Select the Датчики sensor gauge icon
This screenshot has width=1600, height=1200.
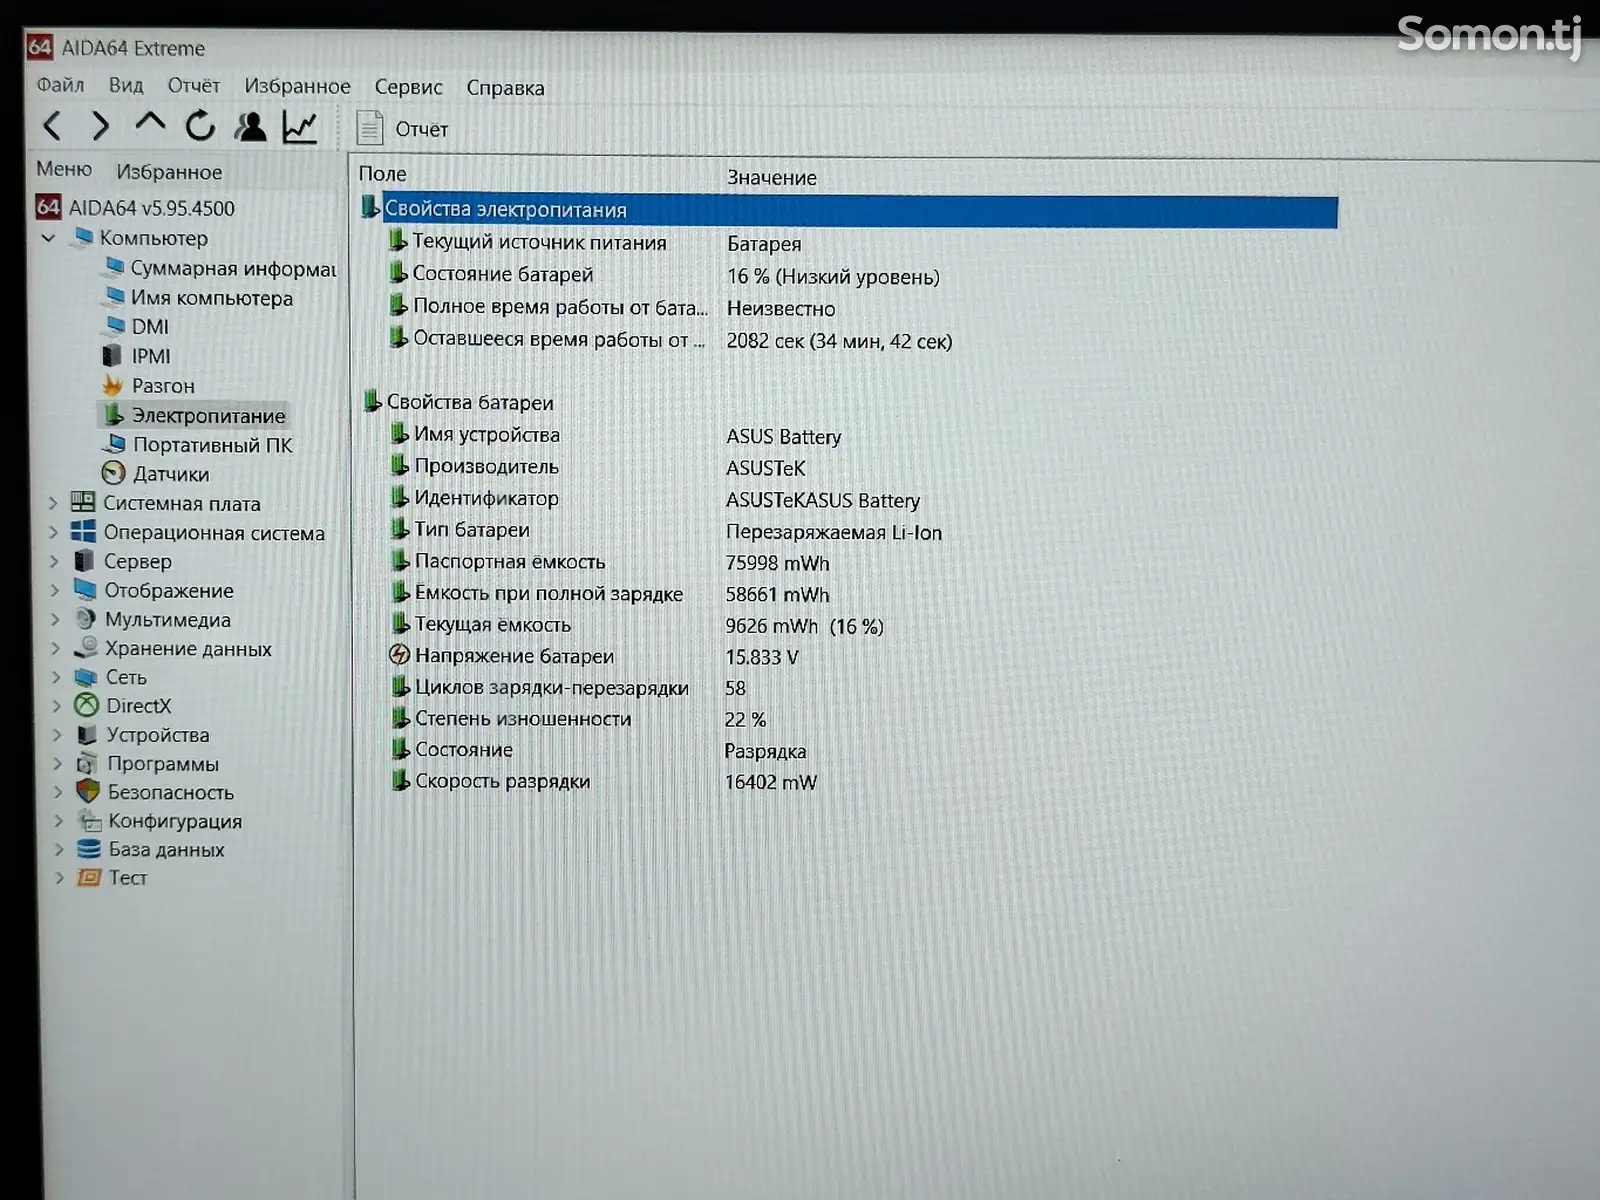113,473
